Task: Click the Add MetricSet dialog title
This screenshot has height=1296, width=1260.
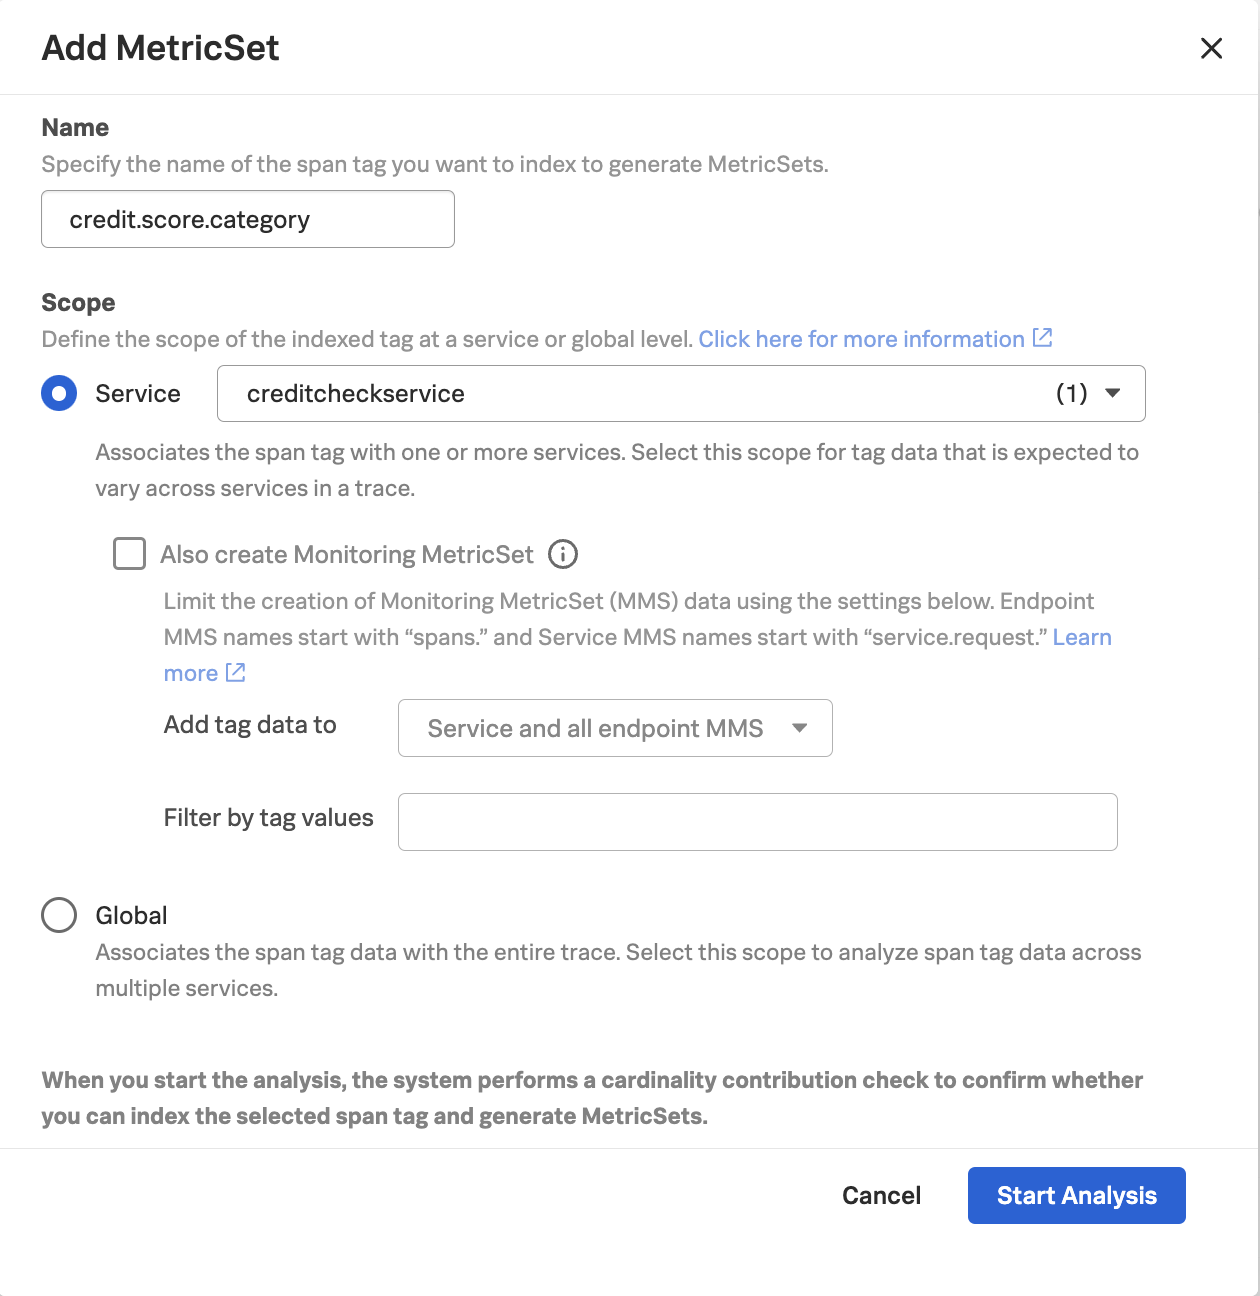Action: (x=160, y=47)
